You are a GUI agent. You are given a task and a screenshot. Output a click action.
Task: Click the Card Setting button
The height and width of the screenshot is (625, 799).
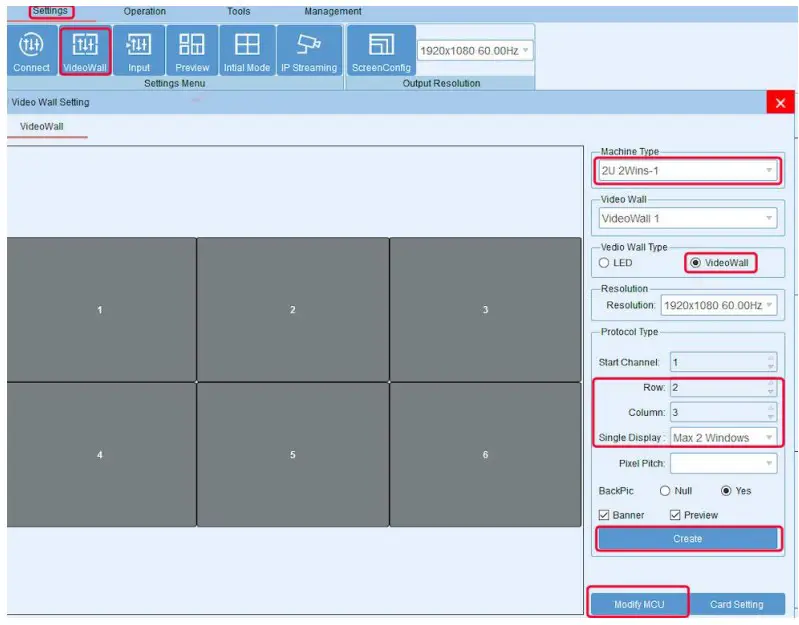(736, 604)
